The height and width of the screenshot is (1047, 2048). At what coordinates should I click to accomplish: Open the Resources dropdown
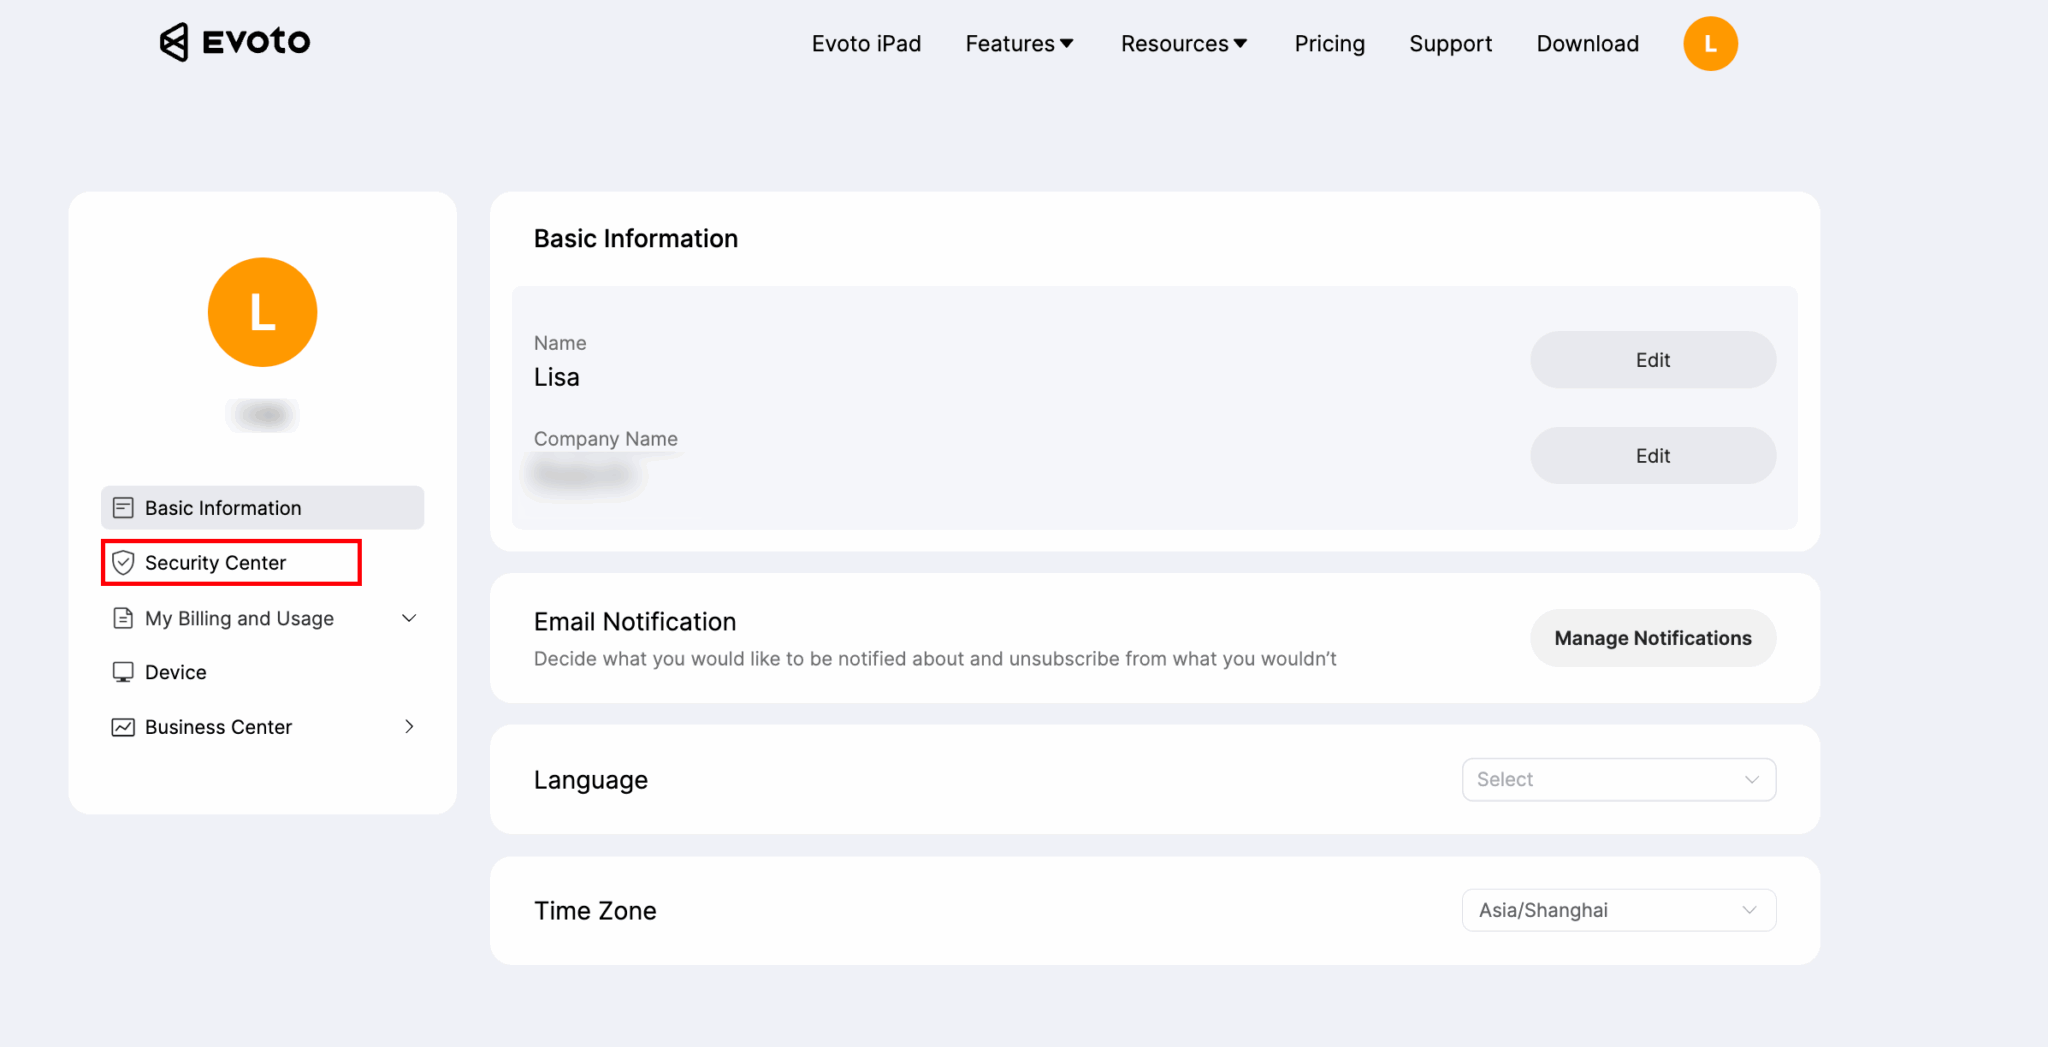click(x=1183, y=43)
